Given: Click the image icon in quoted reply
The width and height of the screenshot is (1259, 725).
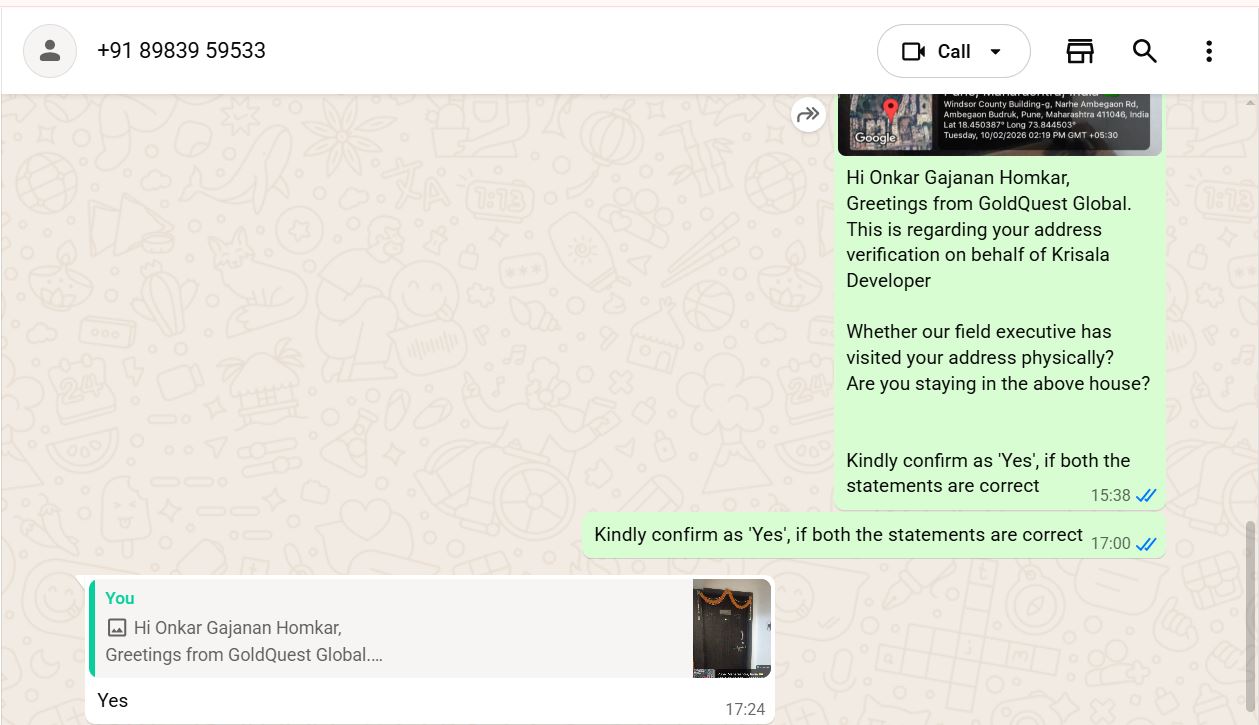Looking at the screenshot, I should [117, 628].
